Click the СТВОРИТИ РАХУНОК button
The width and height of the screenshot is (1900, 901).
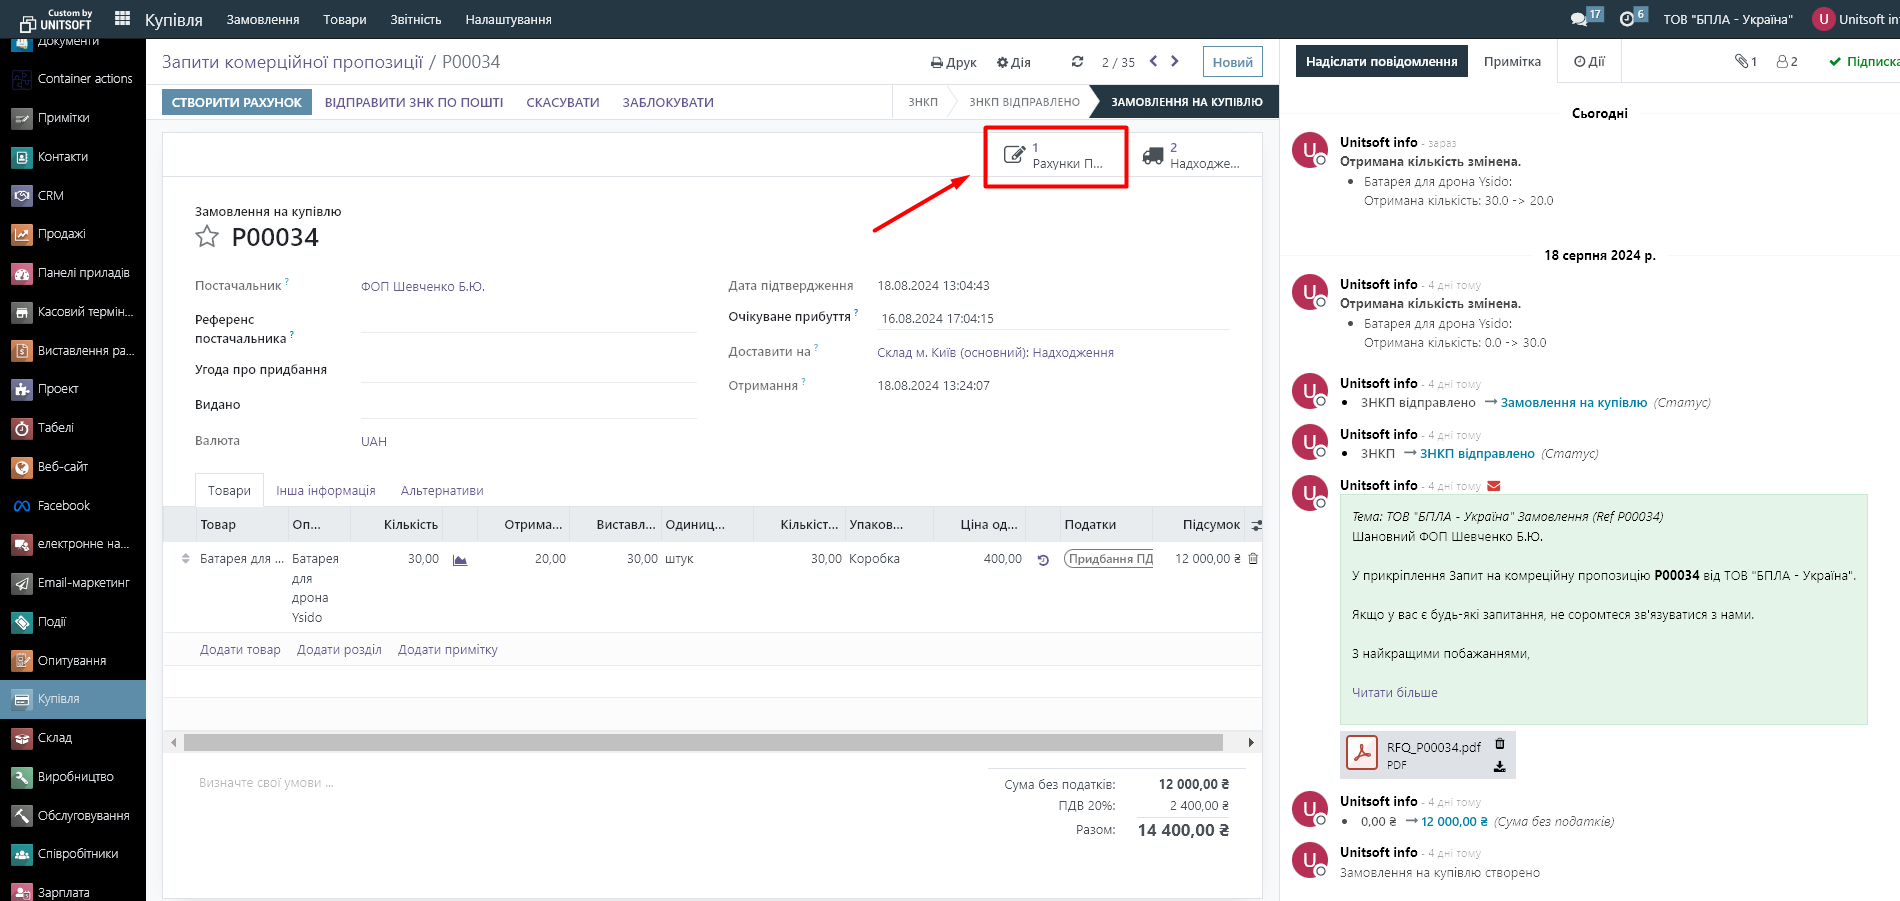[x=237, y=102]
